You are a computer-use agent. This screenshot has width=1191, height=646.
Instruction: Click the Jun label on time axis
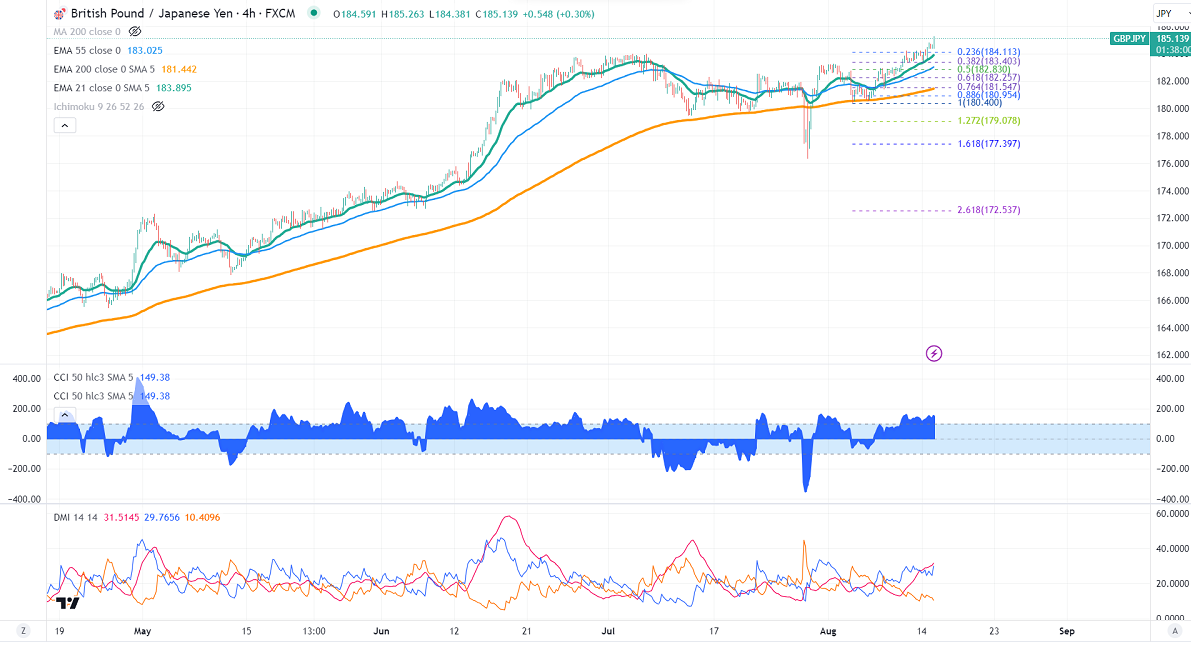click(381, 632)
